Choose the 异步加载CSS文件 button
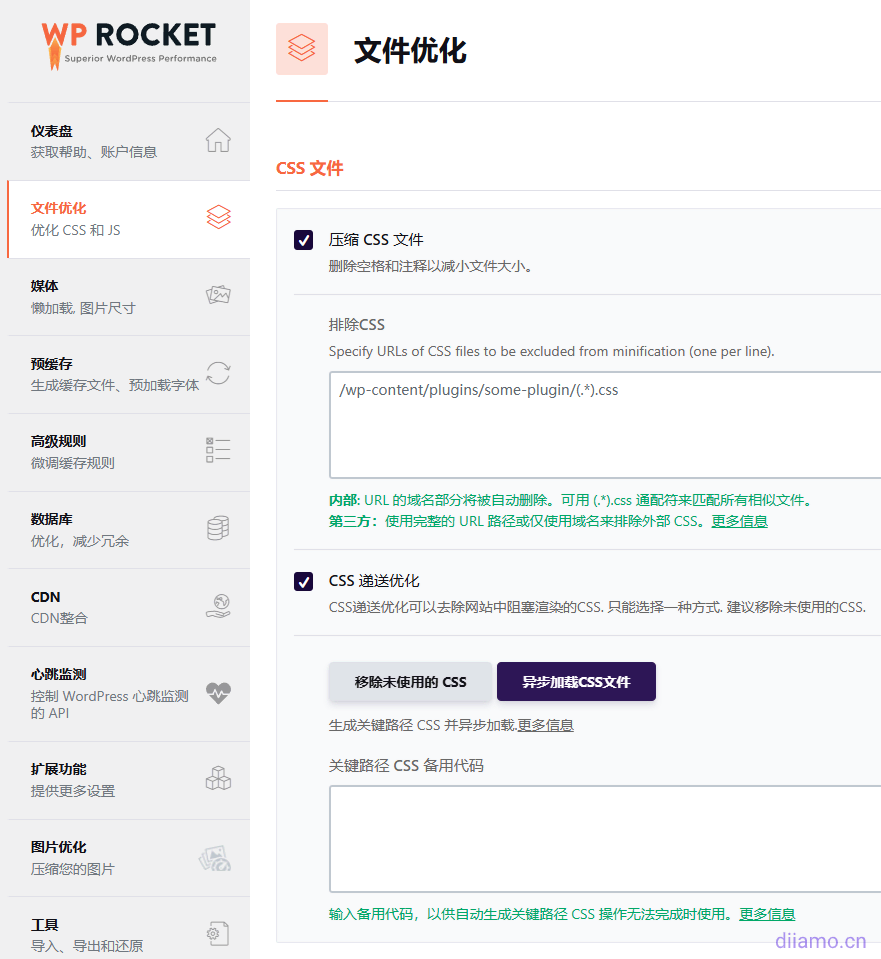Screen dimensions: 881x959 (576, 682)
